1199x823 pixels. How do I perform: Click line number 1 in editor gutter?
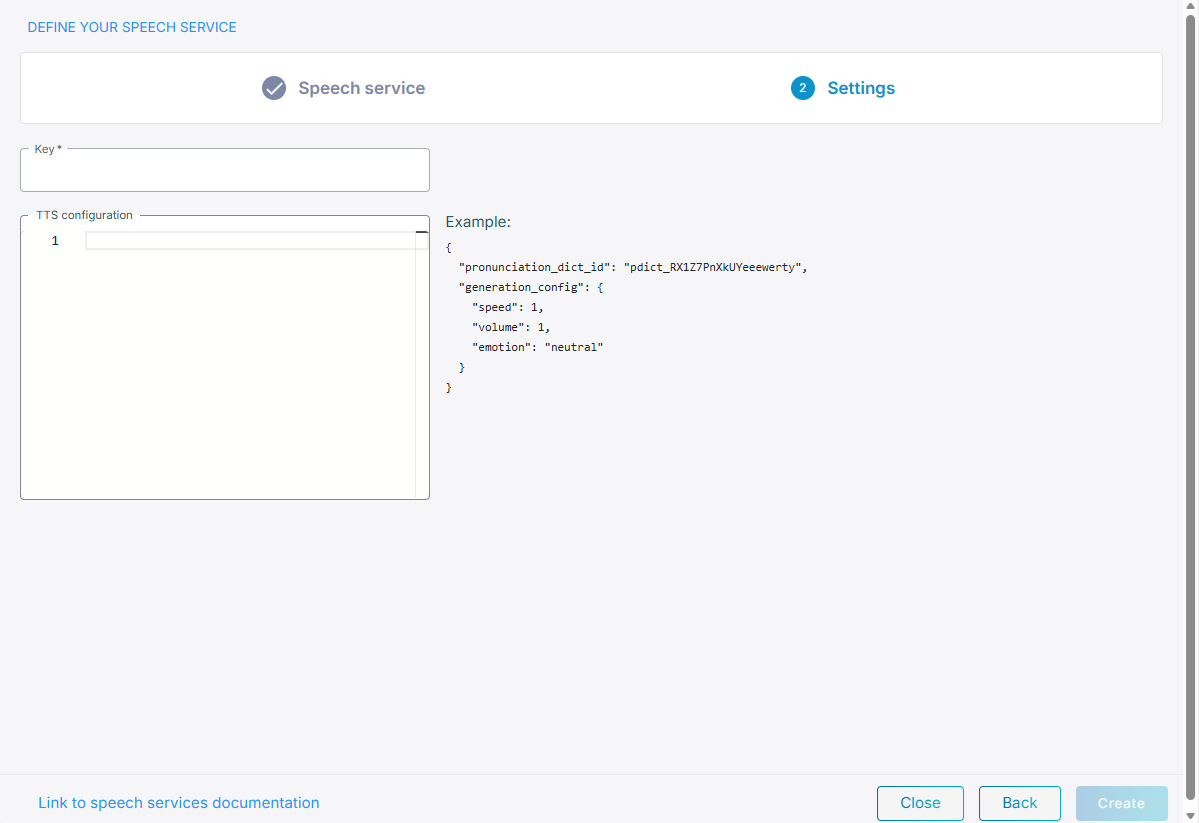coord(55,241)
